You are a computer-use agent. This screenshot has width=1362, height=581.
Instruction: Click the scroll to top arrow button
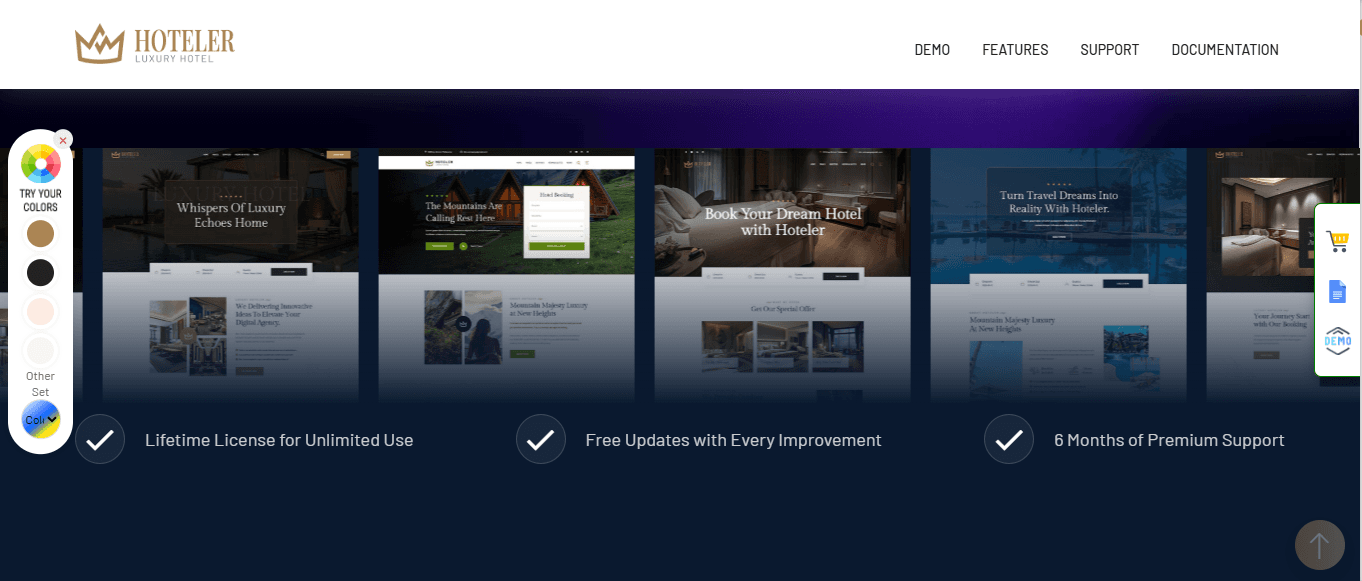pyautogui.click(x=1319, y=545)
